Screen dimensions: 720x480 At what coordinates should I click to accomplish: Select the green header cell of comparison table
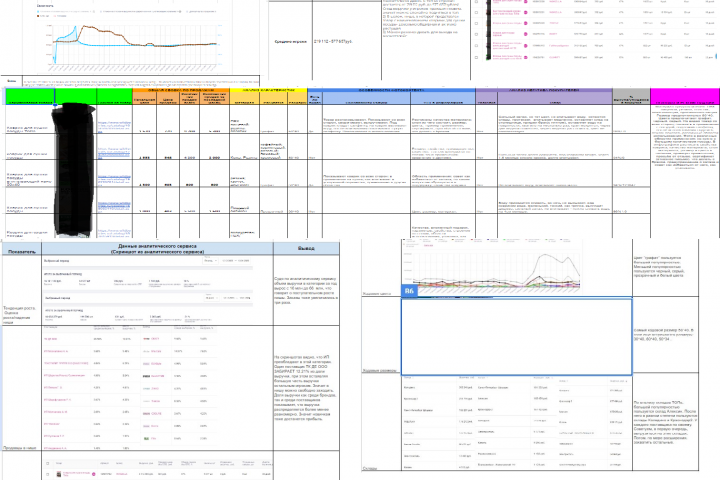click(69, 96)
